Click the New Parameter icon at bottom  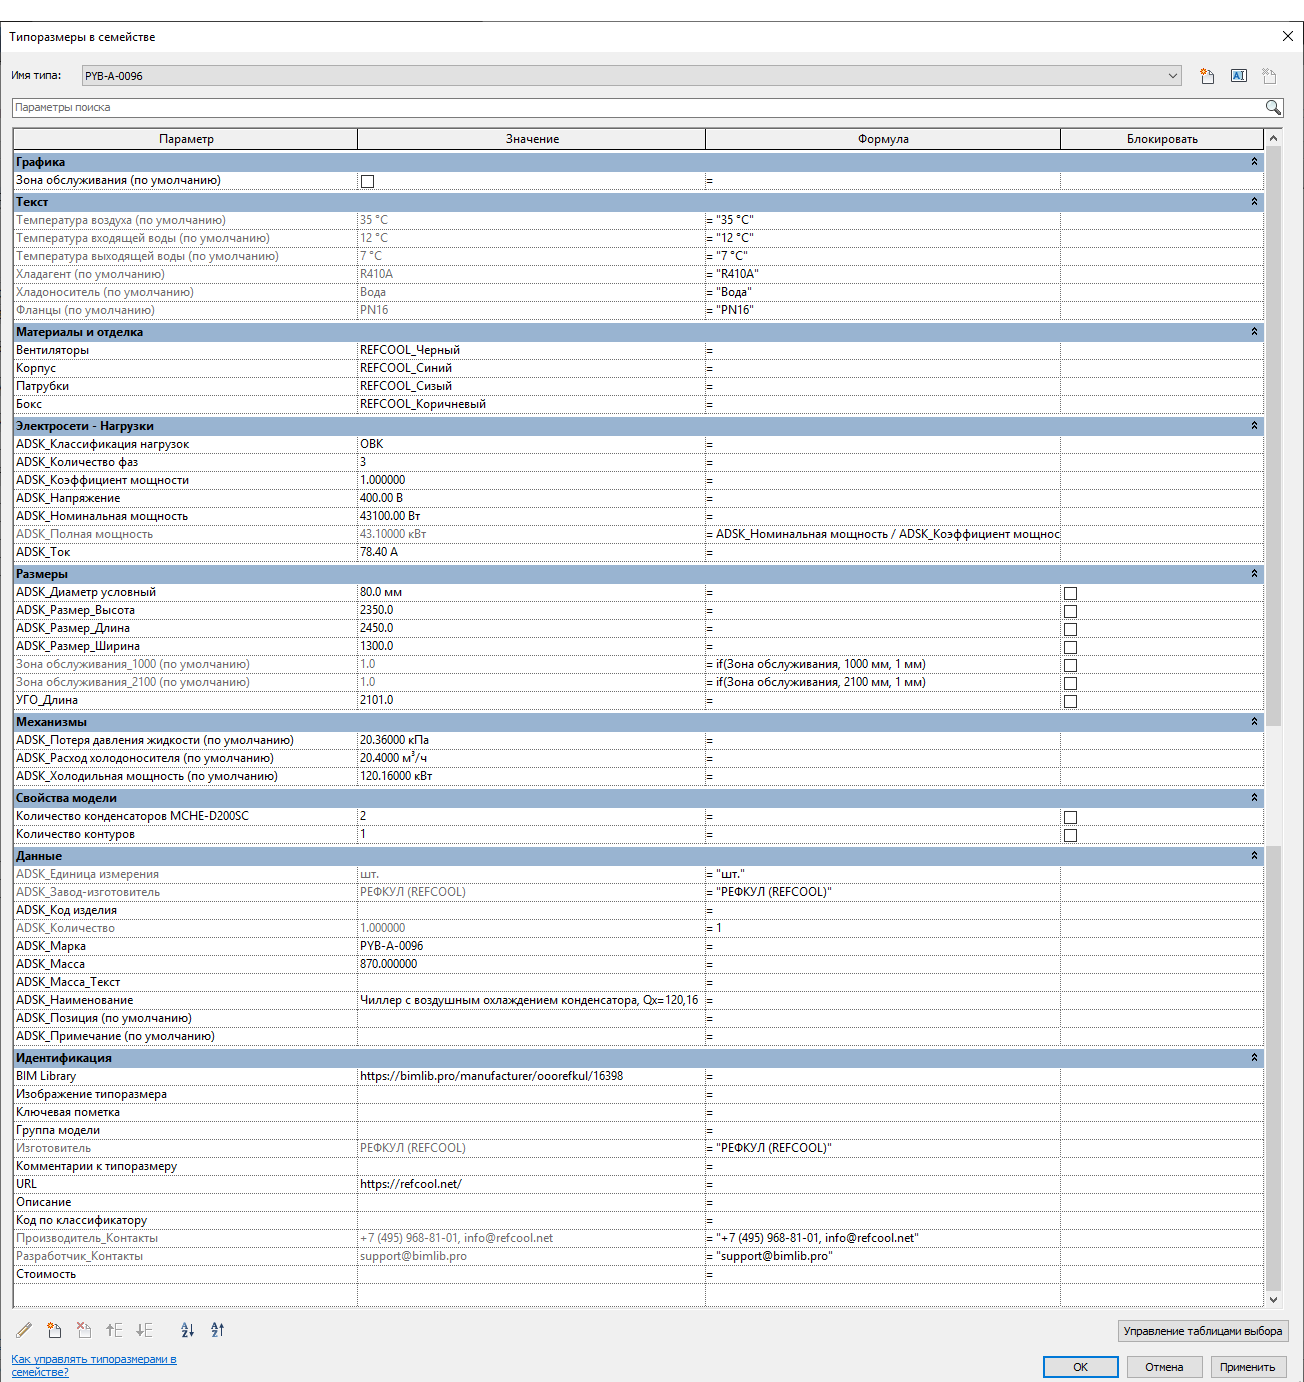[x=54, y=1330]
